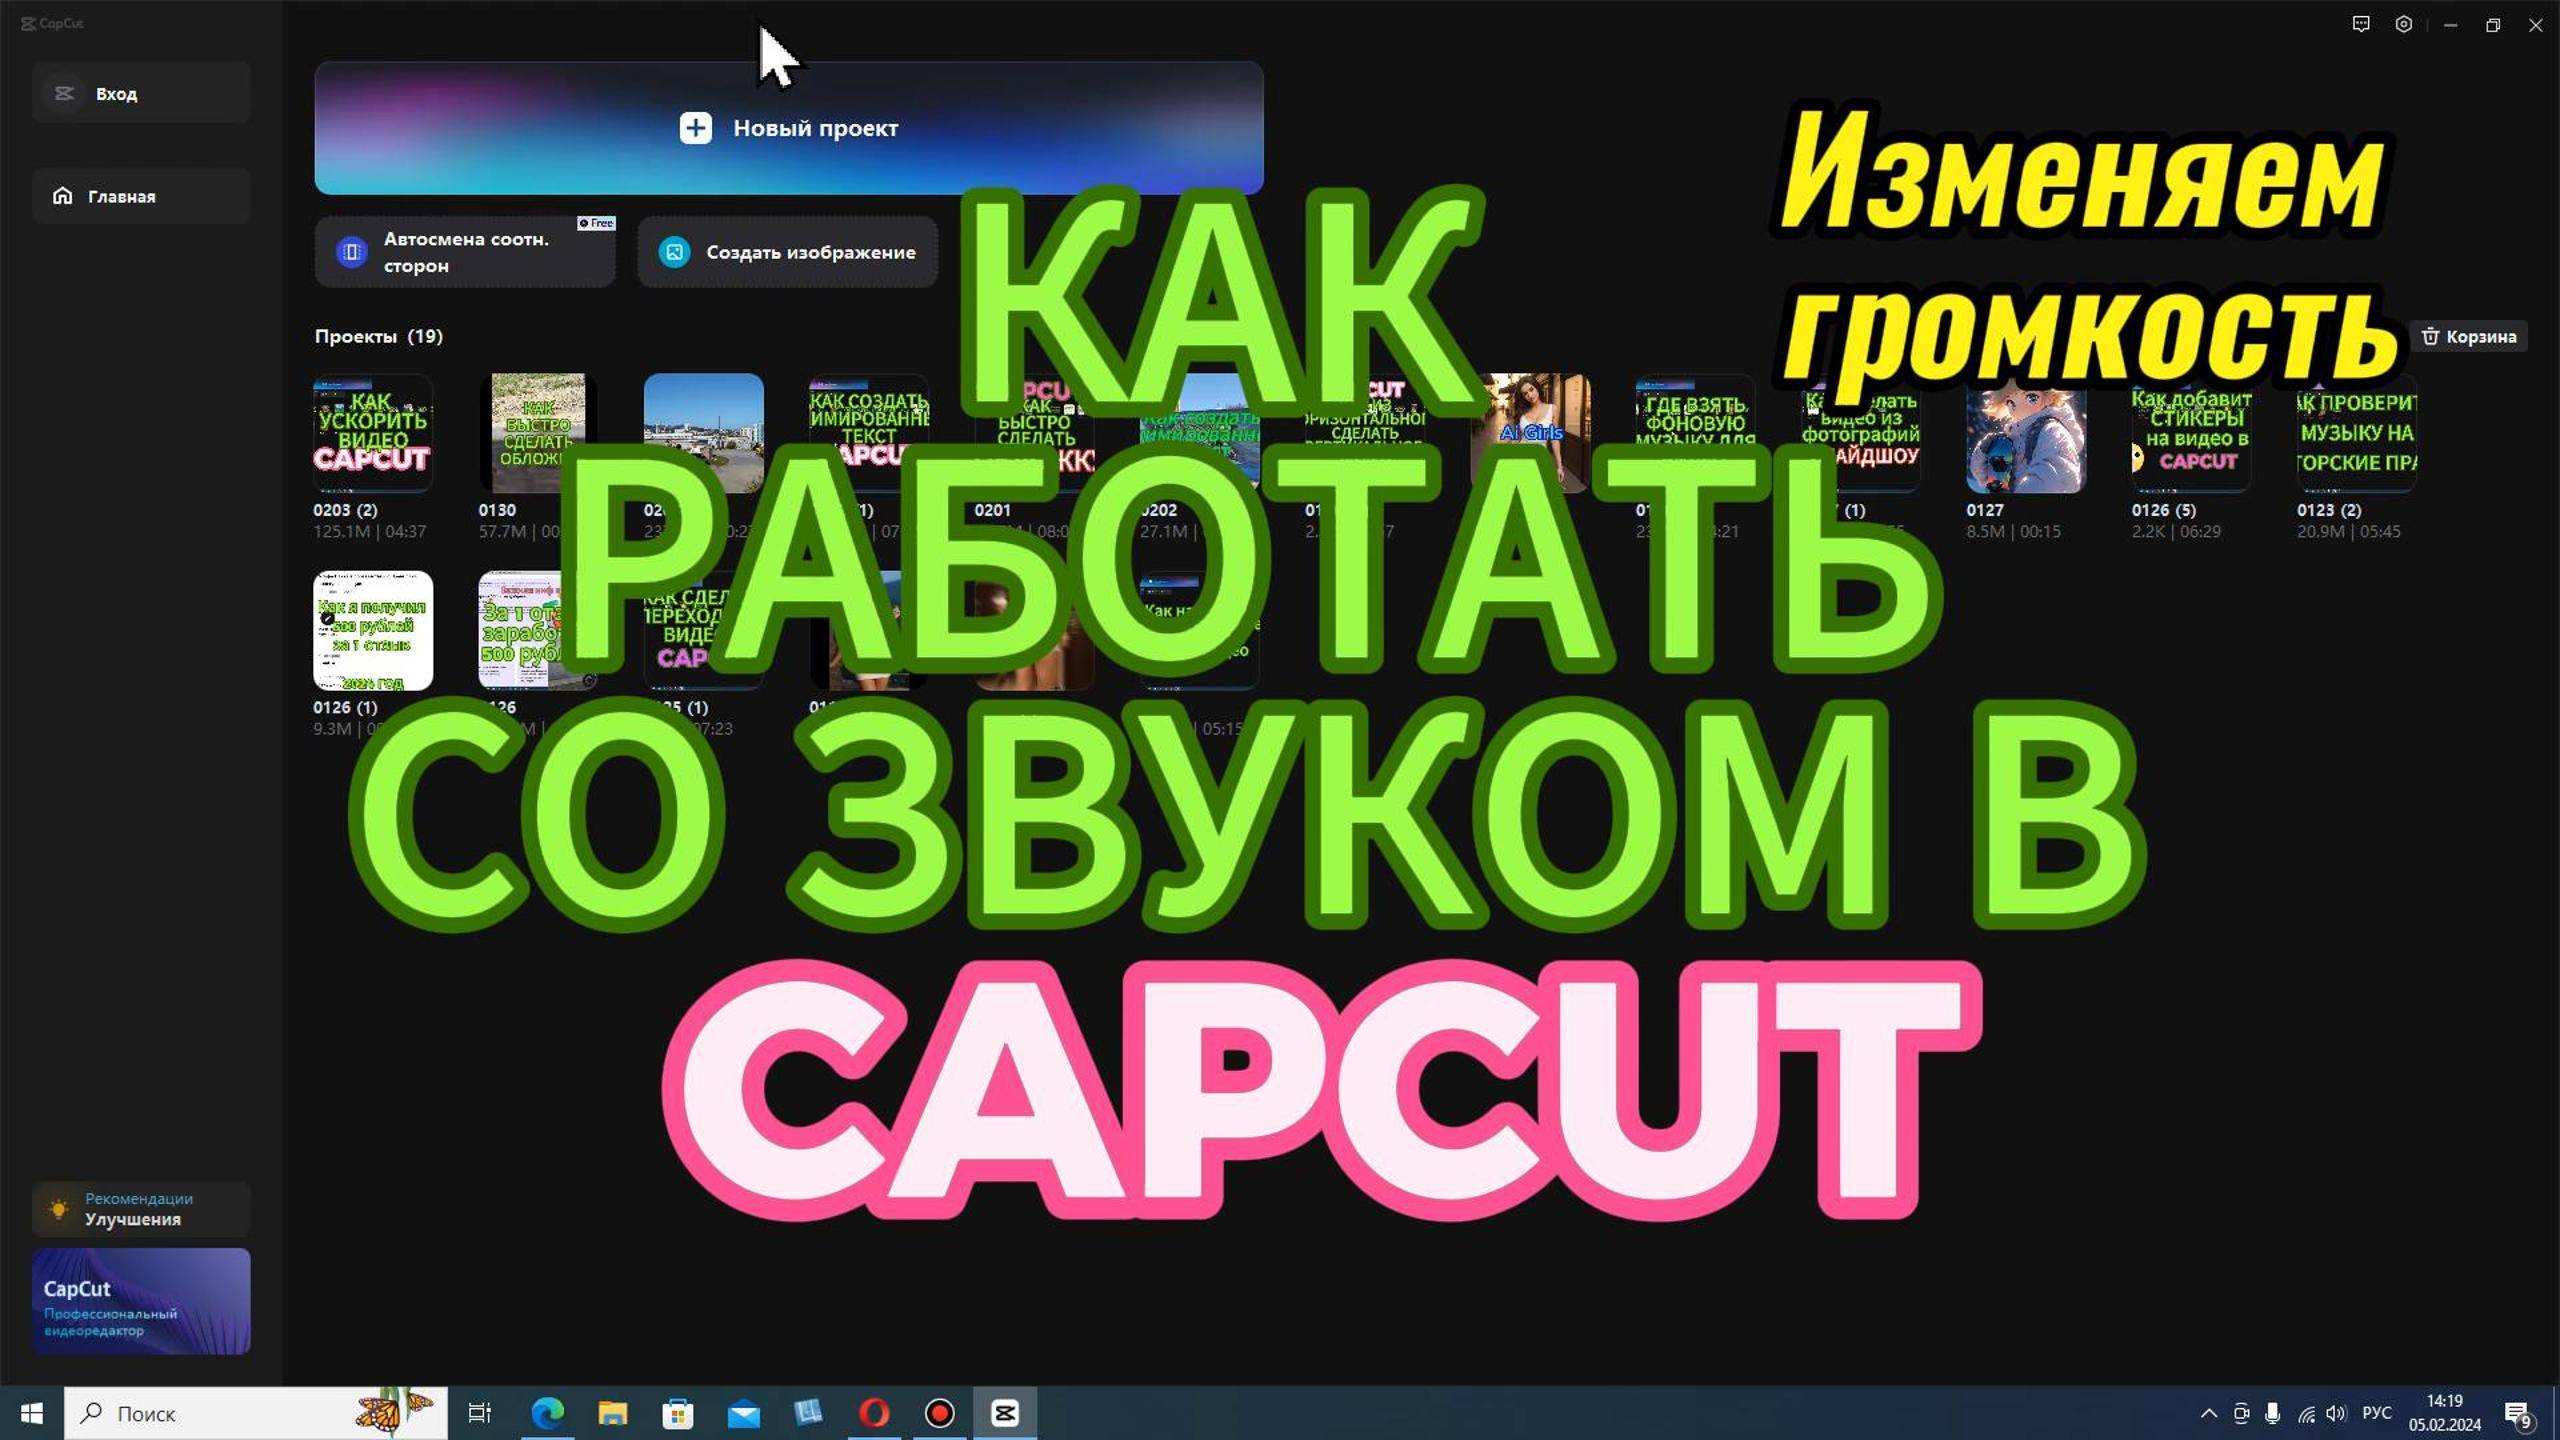Click the Поиск taskbar search box

[x=256, y=1413]
